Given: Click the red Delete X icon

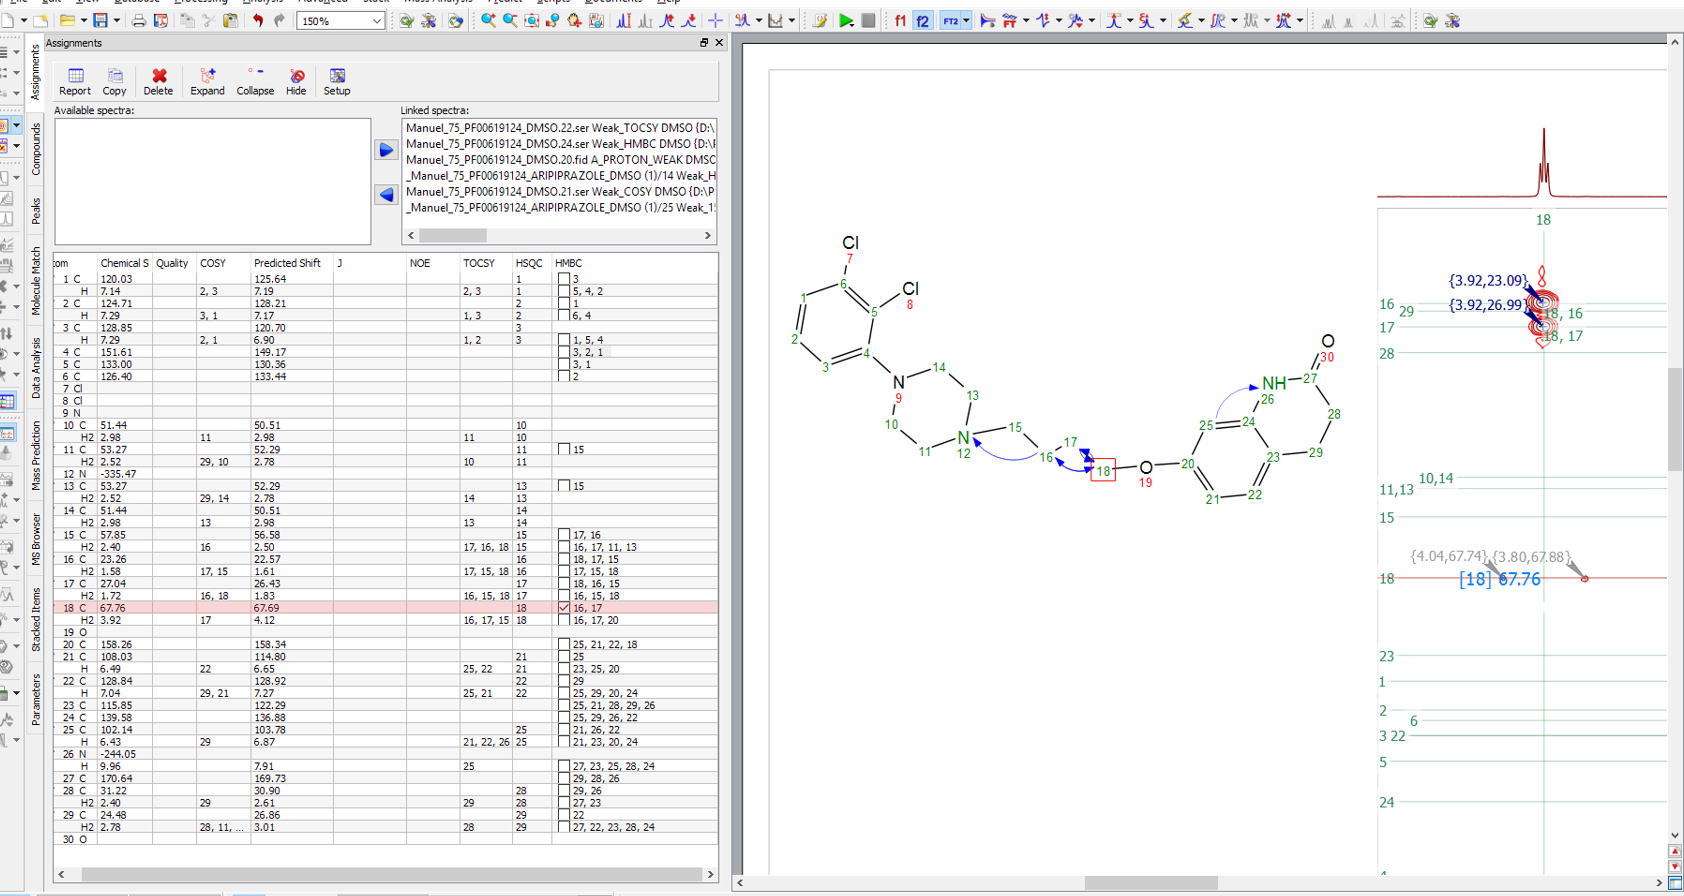Looking at the screenshot, I should (158, 82).
